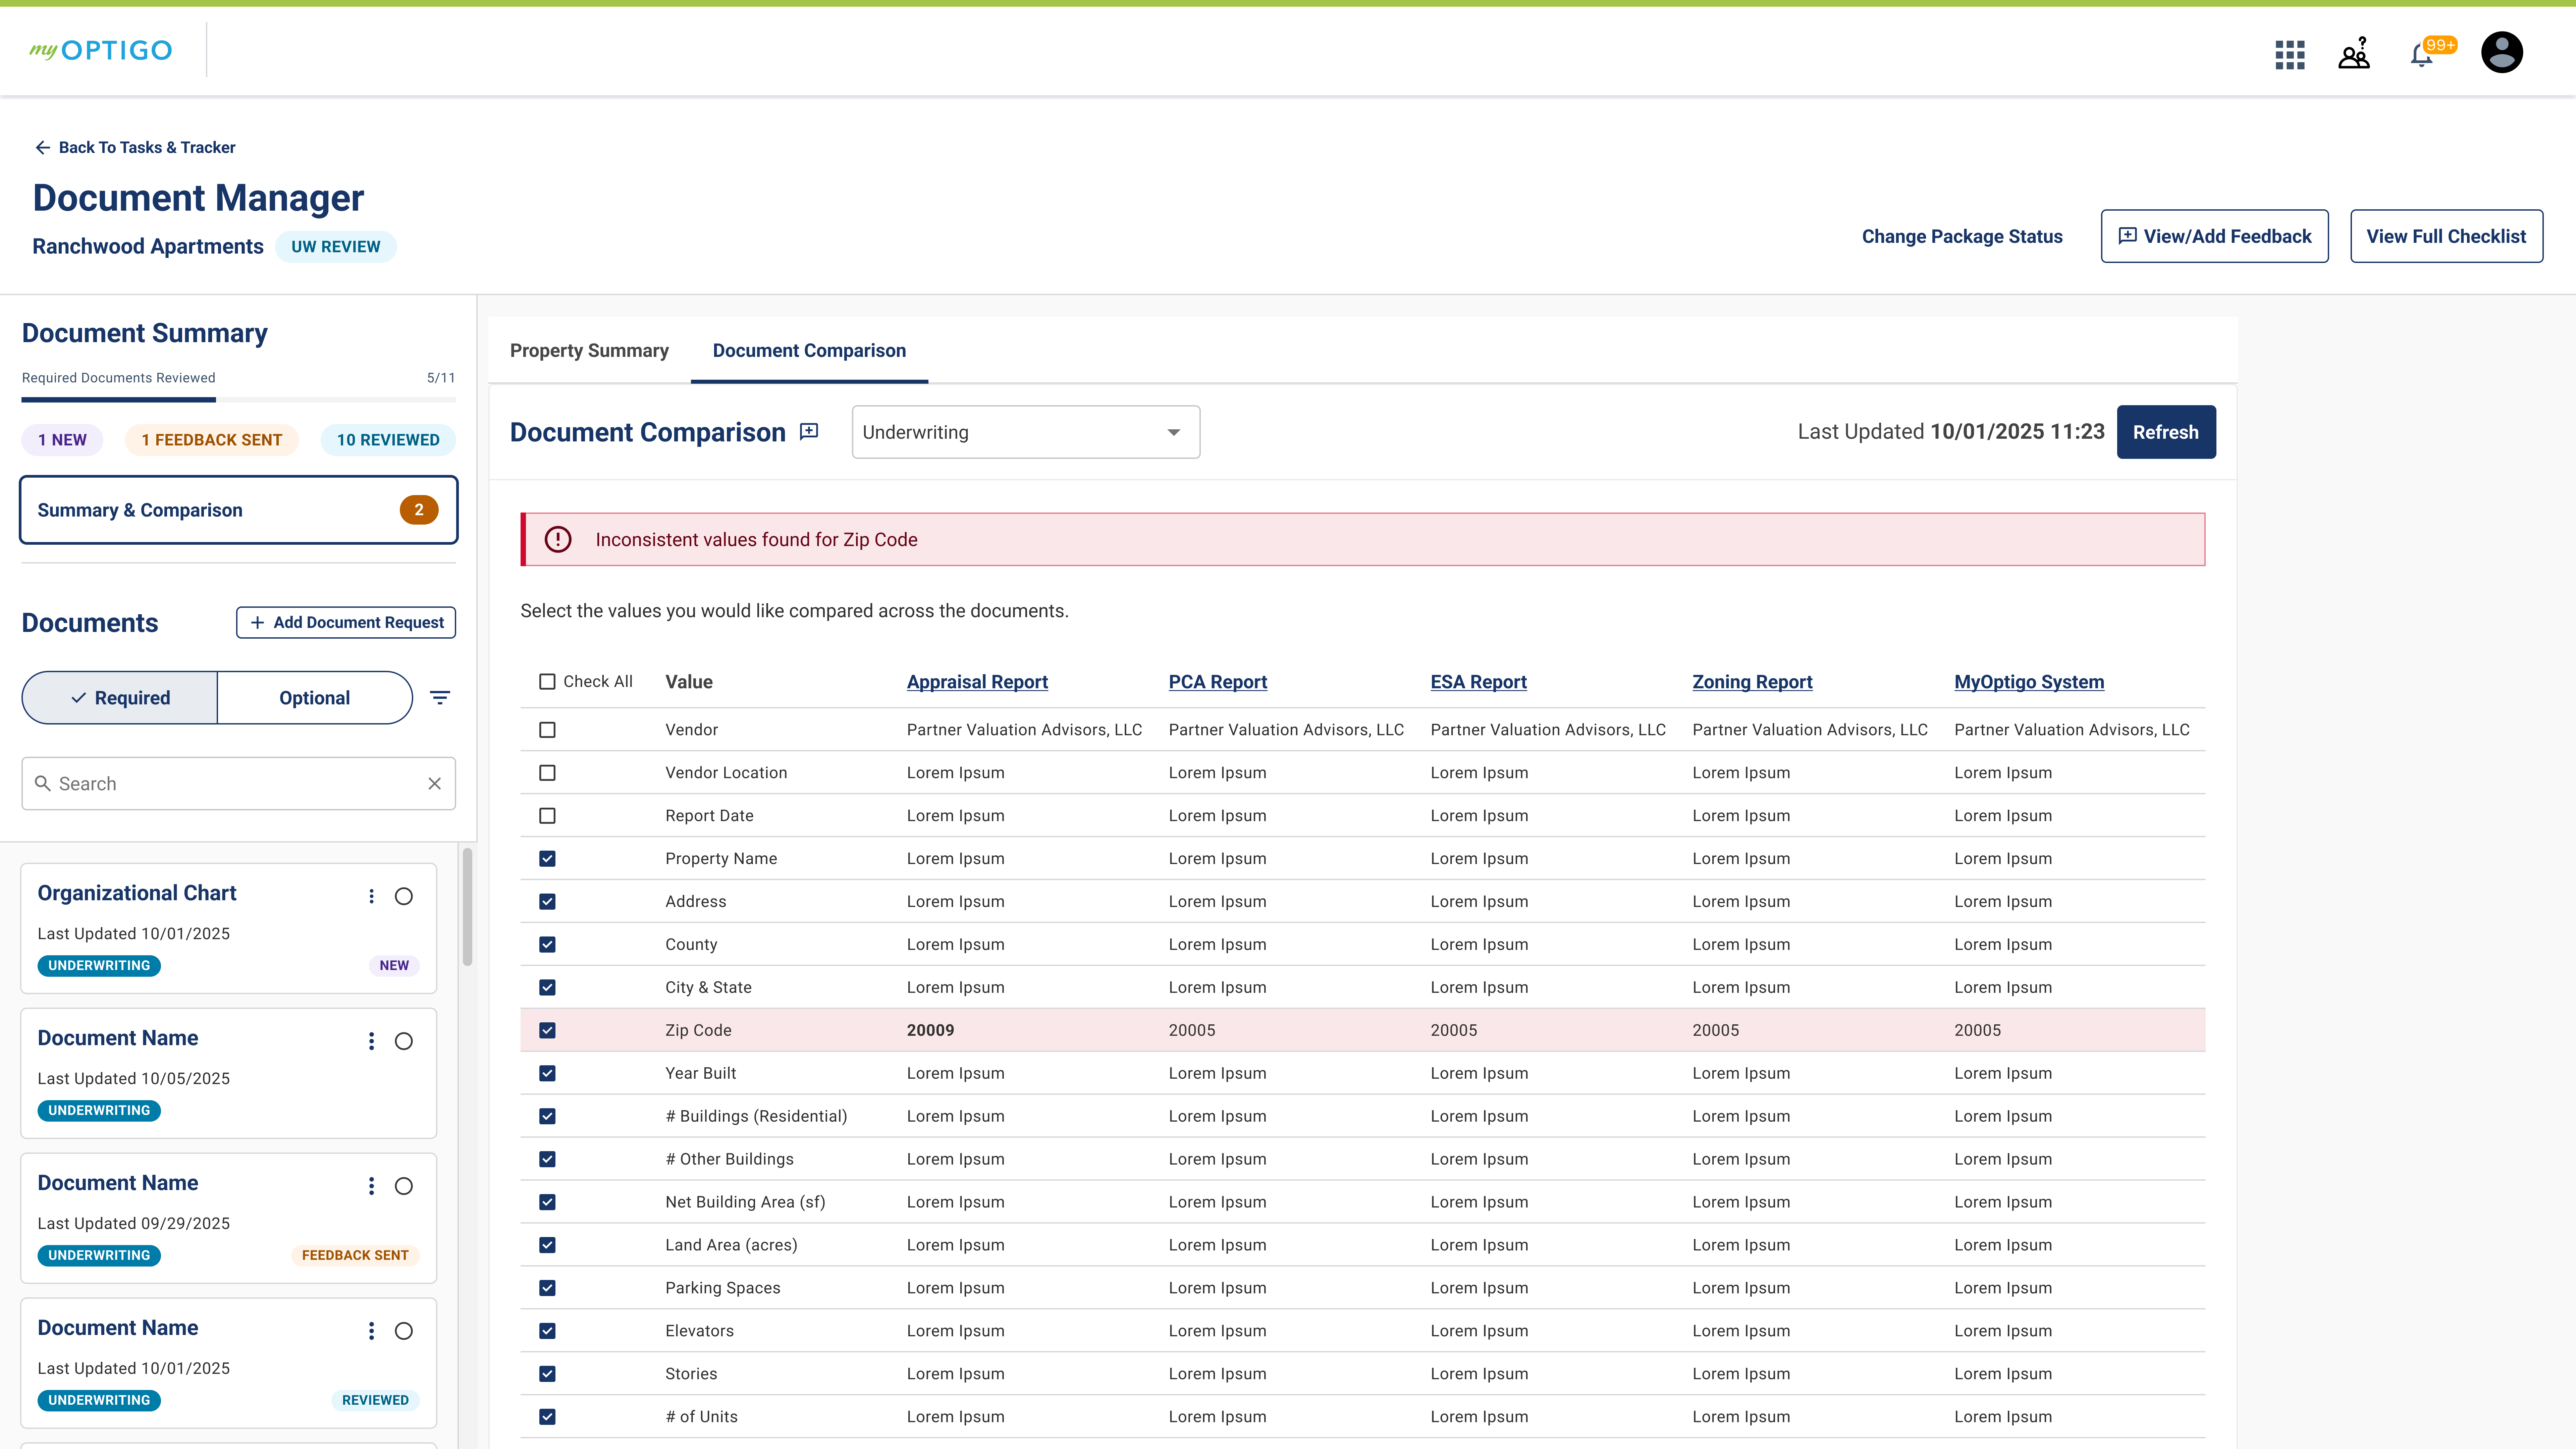Switch to Property Summary tab
2576x1449 pixels.
(x=589, y=351)
